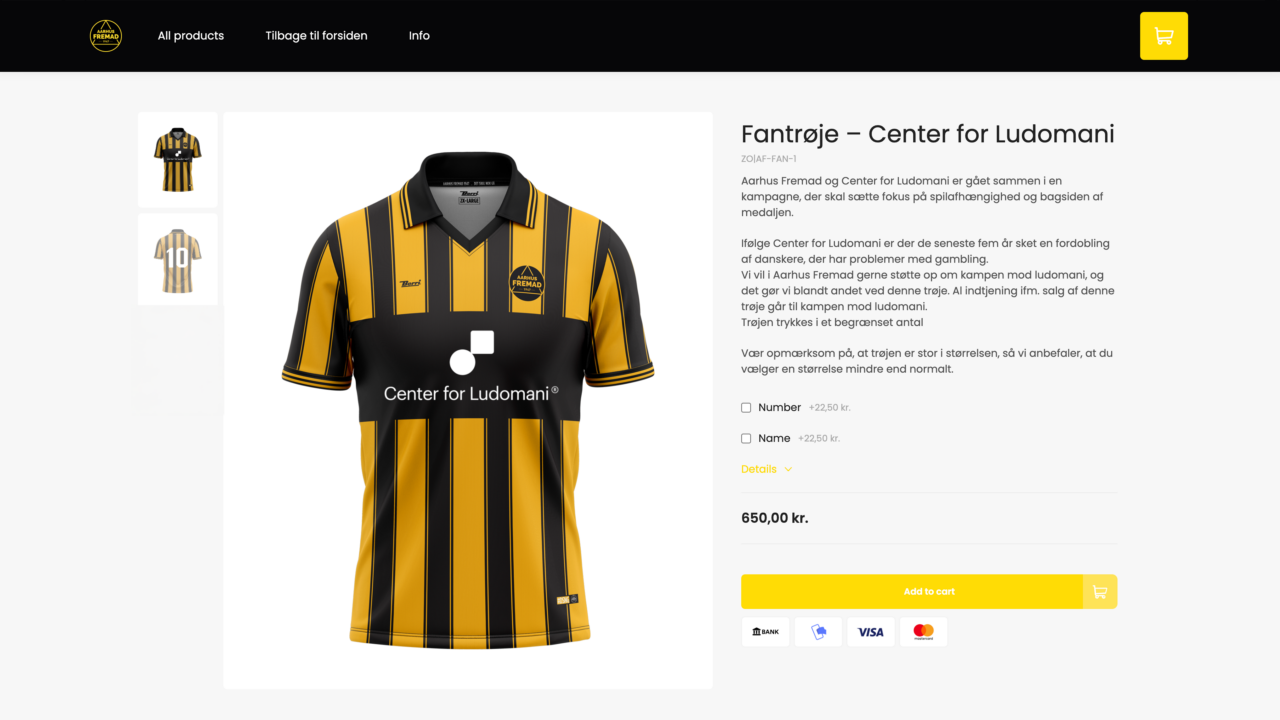Go to Tilbage til forsiden
Viewport: 1280px width, 720px height.
tap(316, 36)
